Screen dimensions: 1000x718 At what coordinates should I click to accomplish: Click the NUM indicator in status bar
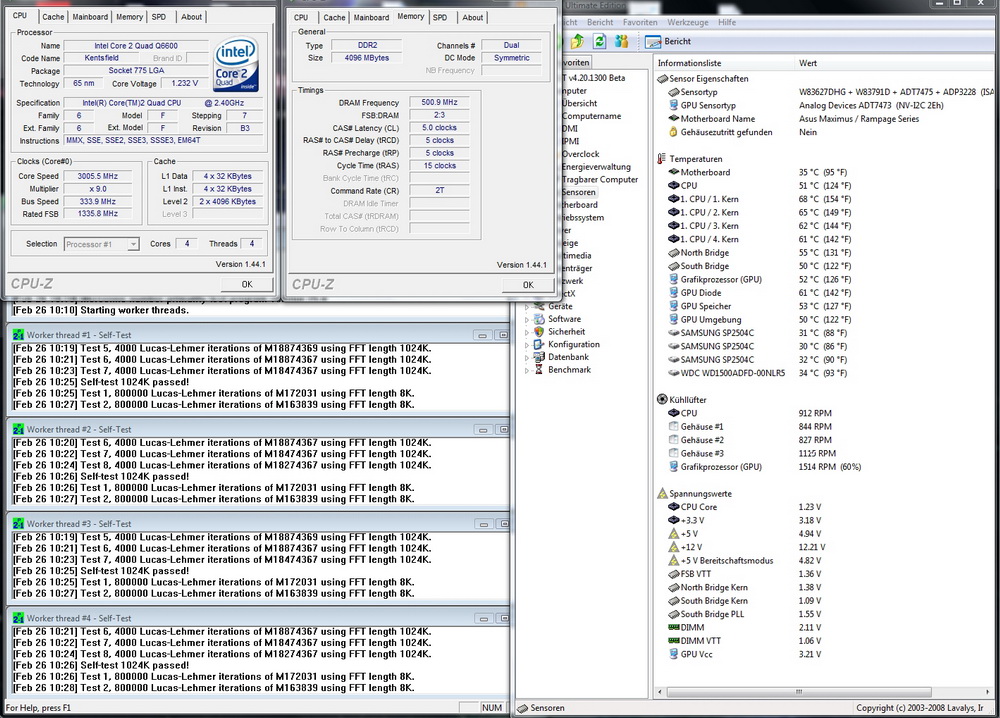point(491,708)
